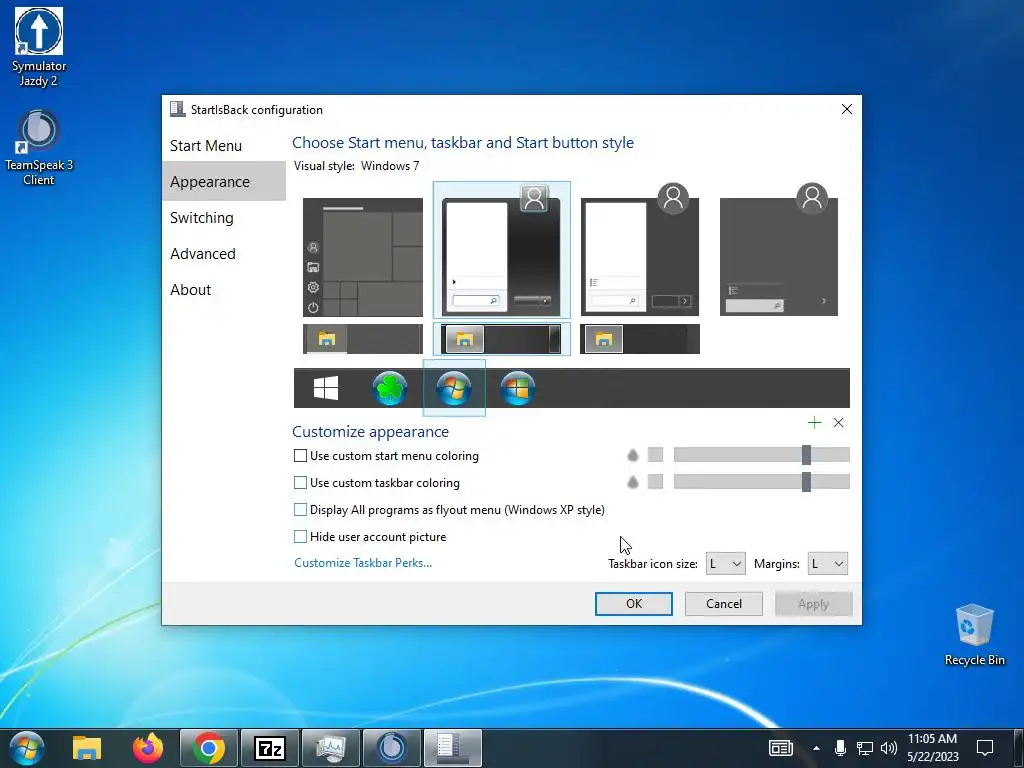Click the taskbar color swatch
This screenshot has width=1024, height=768.
tap(655, 481)
